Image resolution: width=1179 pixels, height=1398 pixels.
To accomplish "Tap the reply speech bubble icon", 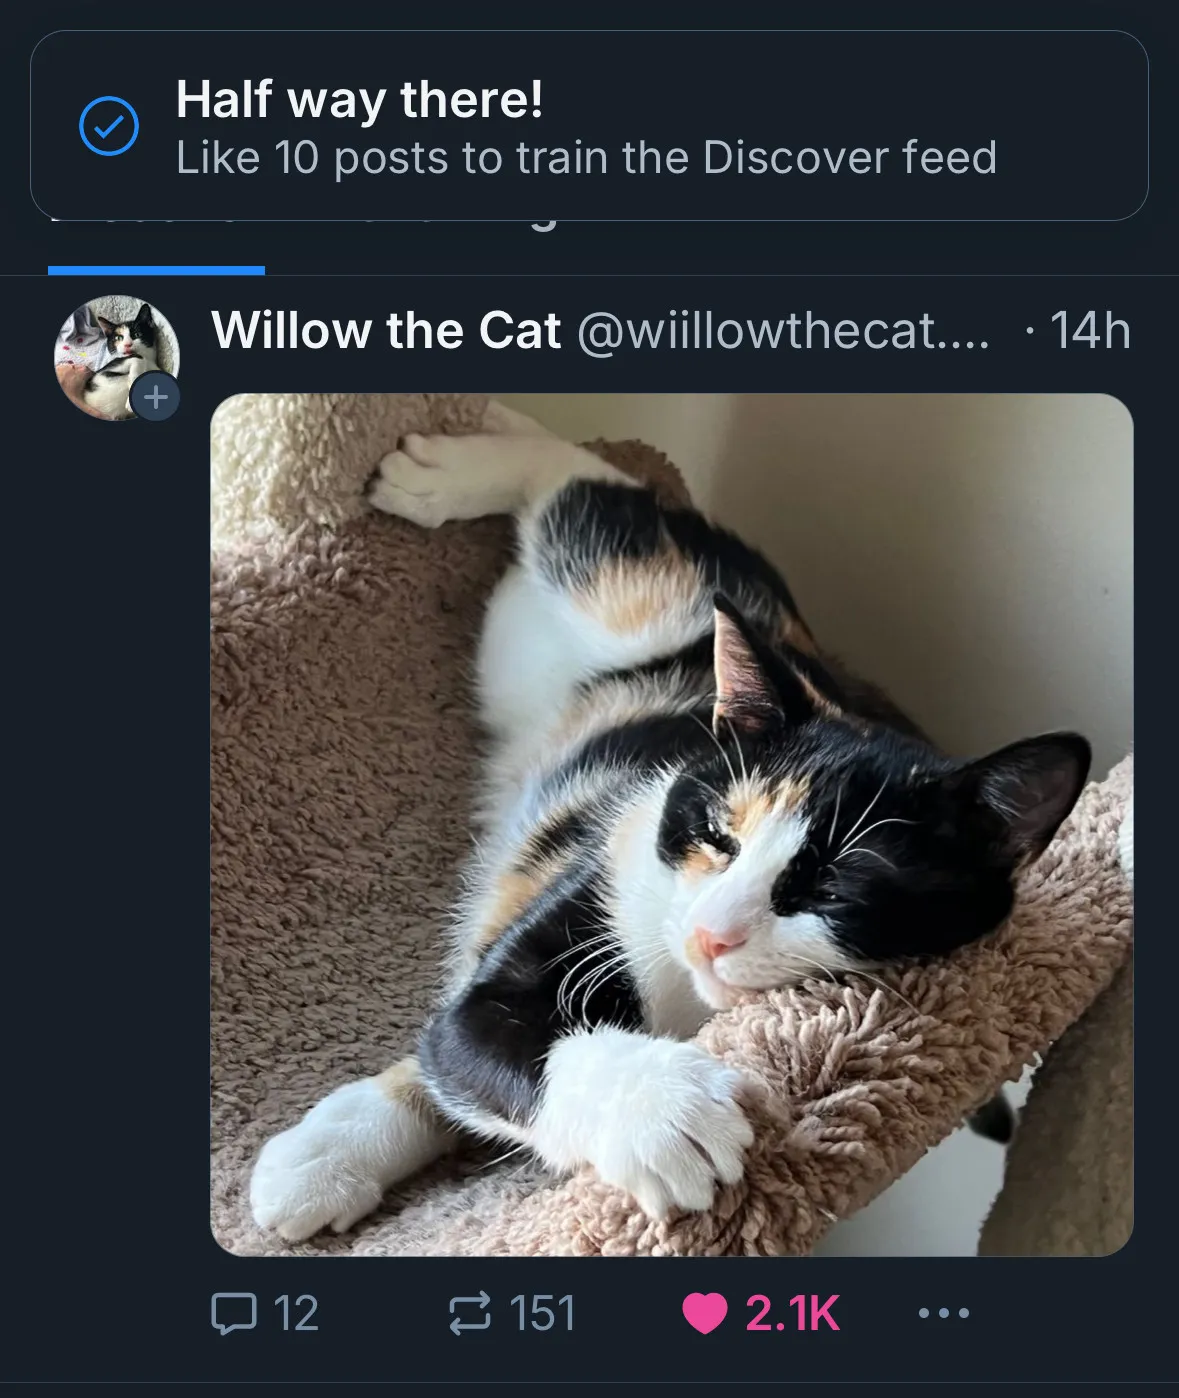I will 234,1313.
